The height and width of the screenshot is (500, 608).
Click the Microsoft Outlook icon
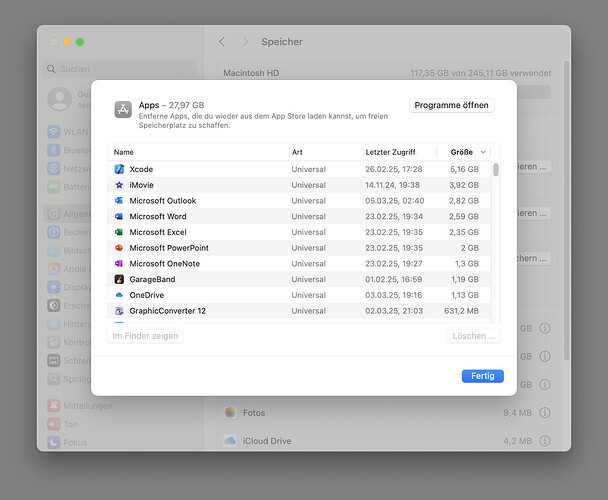[119, 201]
